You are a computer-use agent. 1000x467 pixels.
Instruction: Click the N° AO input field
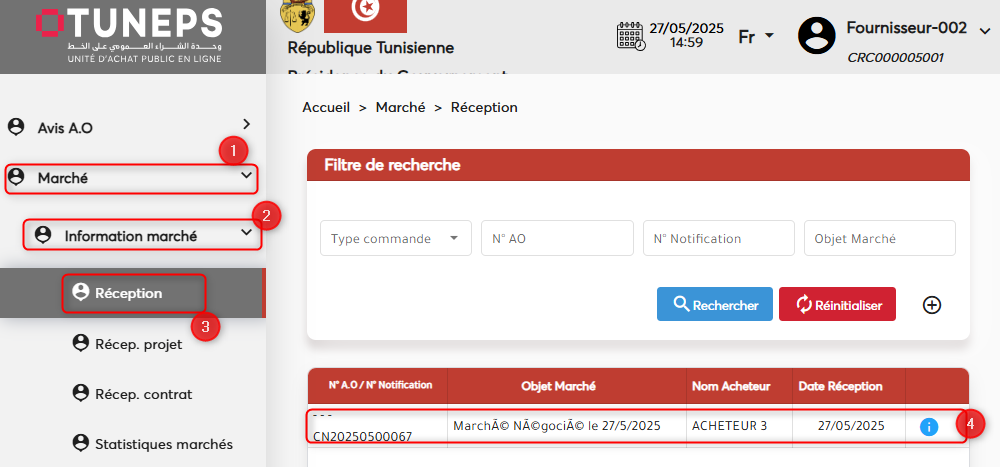557,239
